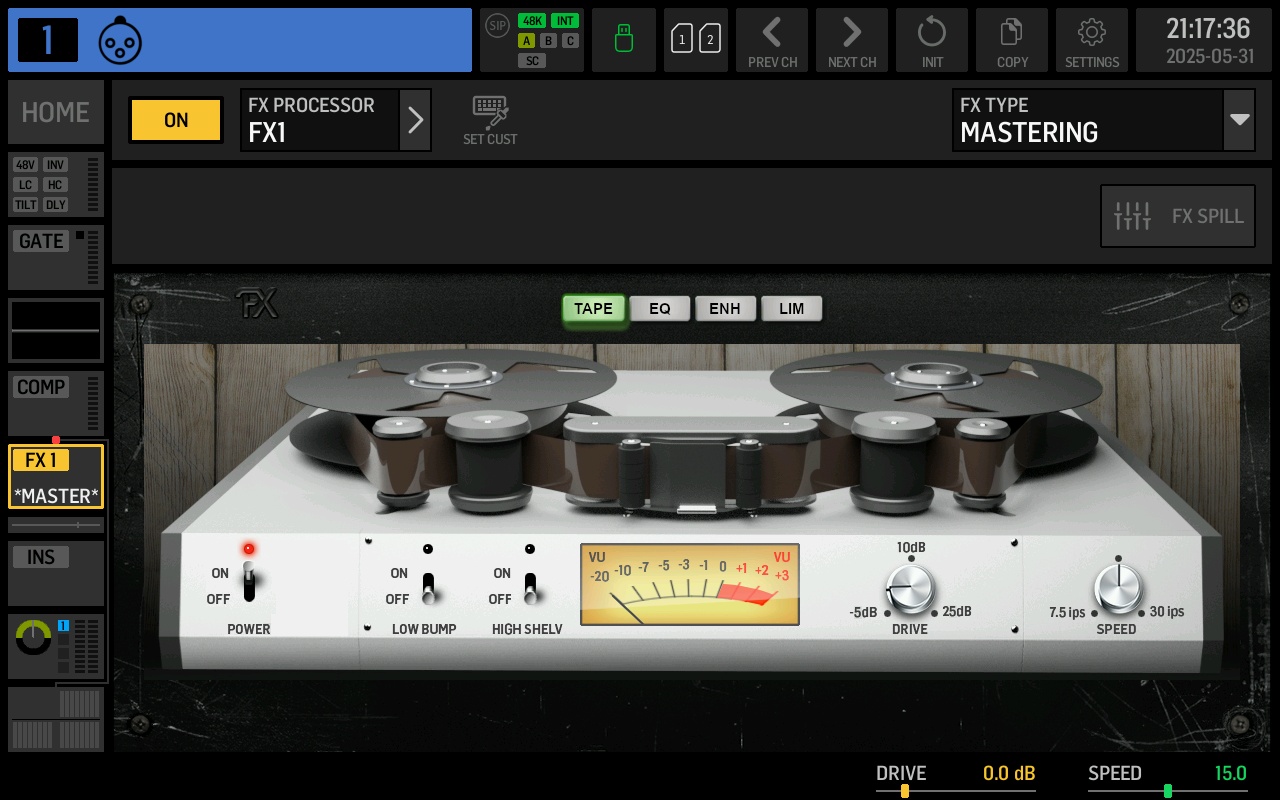Advance to next channel with NEXT CH arrow
The height and width of the screenshot is (800, 1280).
[x=852, y=40]
